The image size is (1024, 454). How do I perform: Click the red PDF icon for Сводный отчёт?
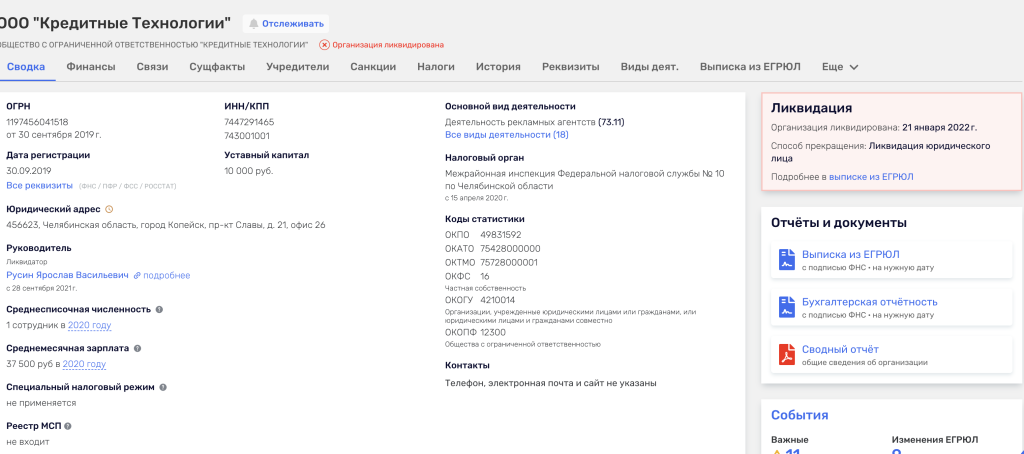(x=787, y=354)
